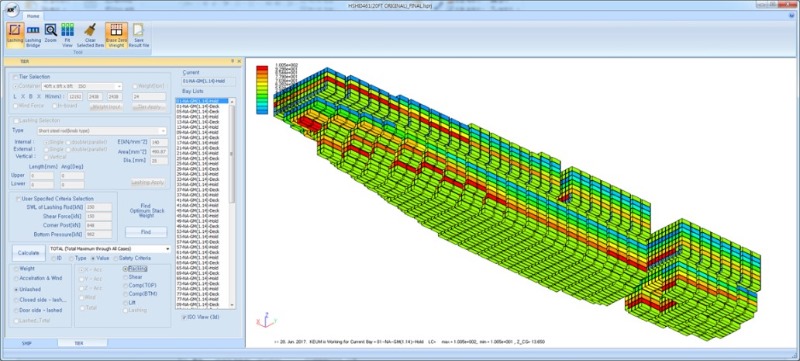Expand the Container size dropdown
The height and width of the screenshot is (361, 800).
point(82,86)
